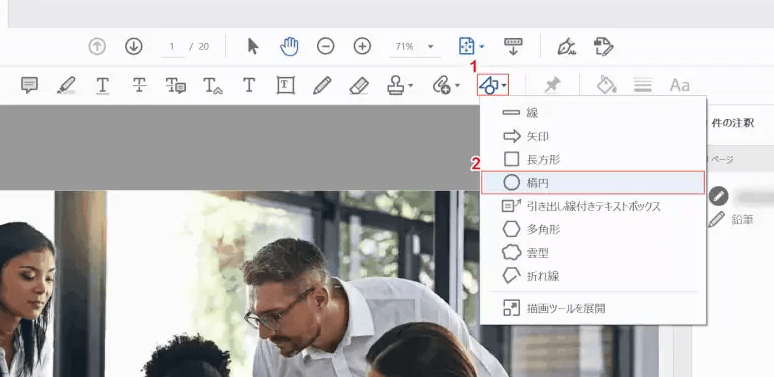The height and width of the screenshot is (377, 774).
Task: Select the fit page view icon
Action: [466, 46]
